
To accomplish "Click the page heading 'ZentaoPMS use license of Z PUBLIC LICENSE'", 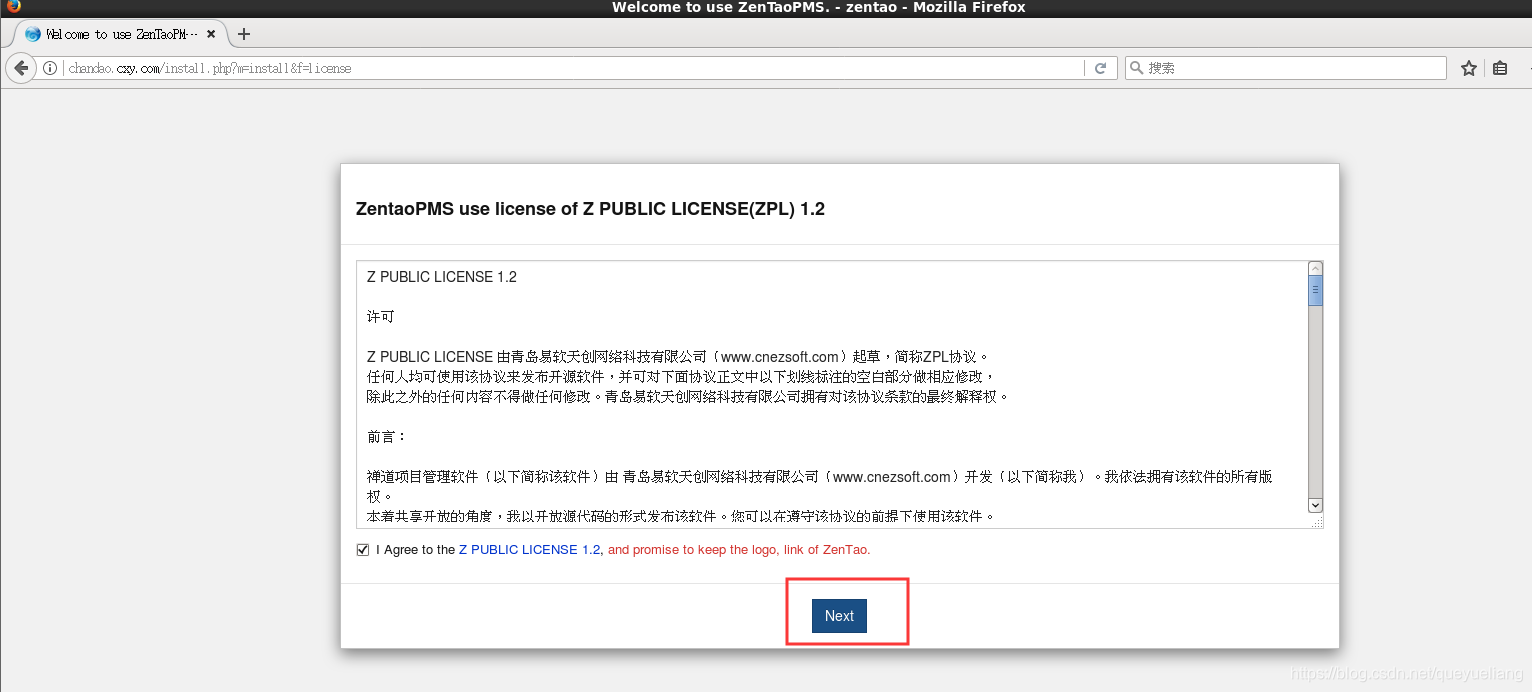I will click(590, 209).
